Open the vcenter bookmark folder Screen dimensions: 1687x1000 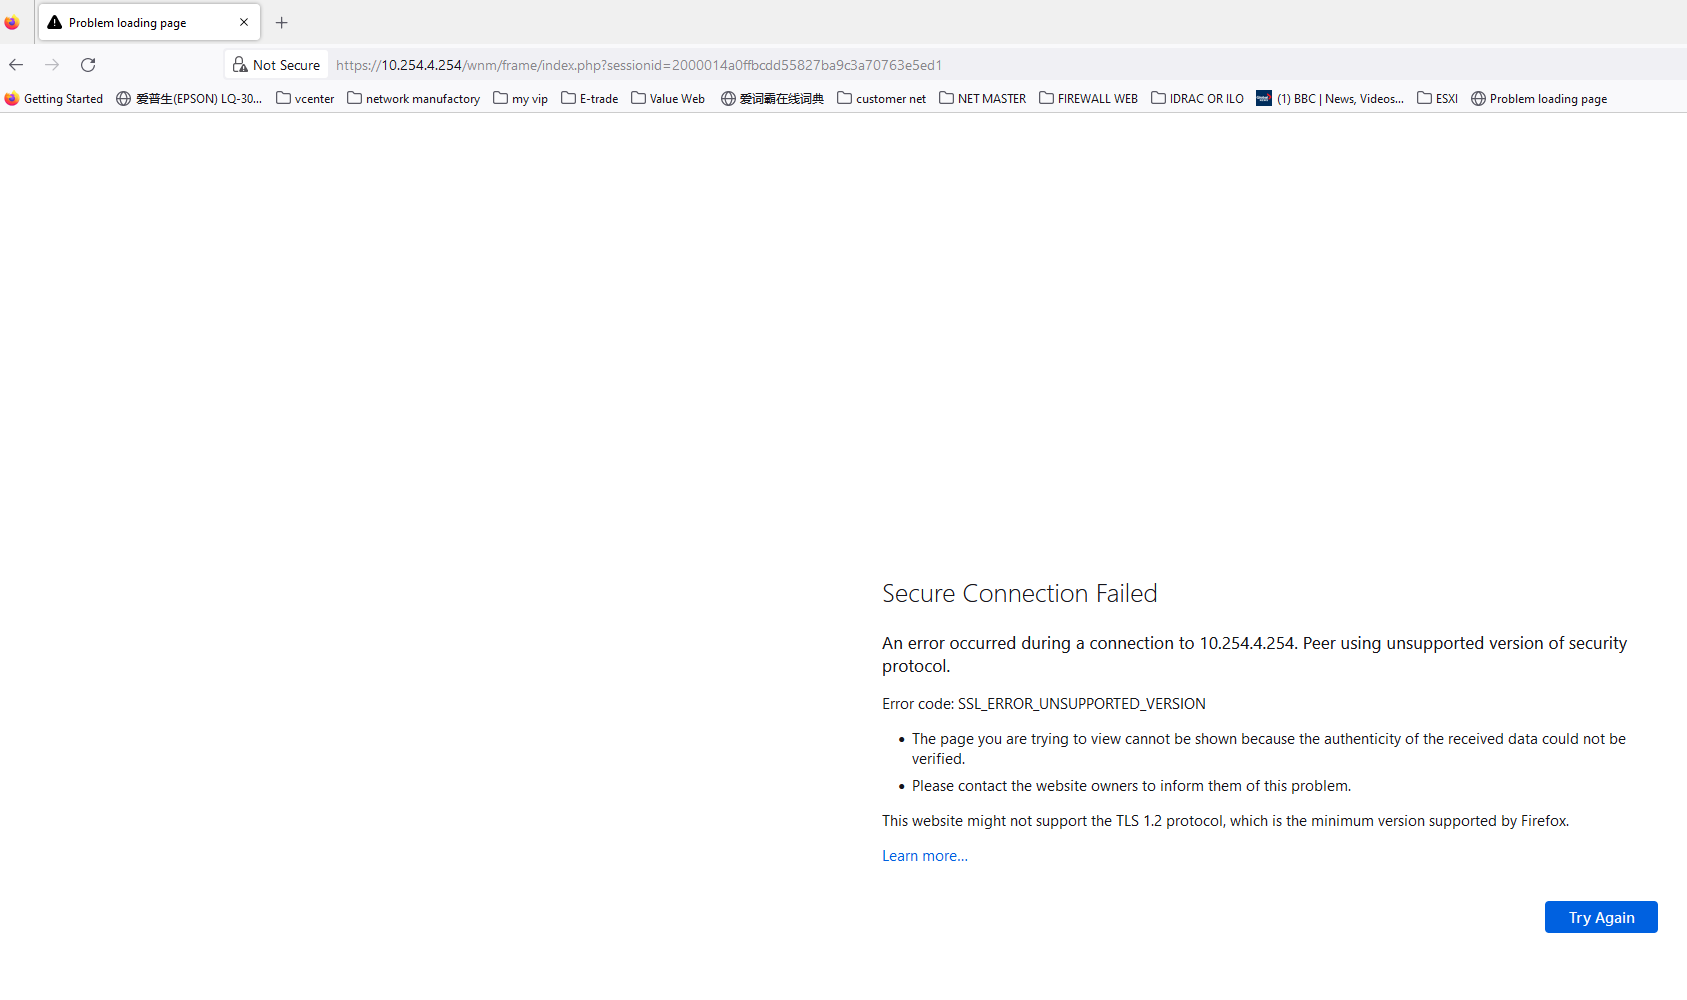(x=305, y=99)
